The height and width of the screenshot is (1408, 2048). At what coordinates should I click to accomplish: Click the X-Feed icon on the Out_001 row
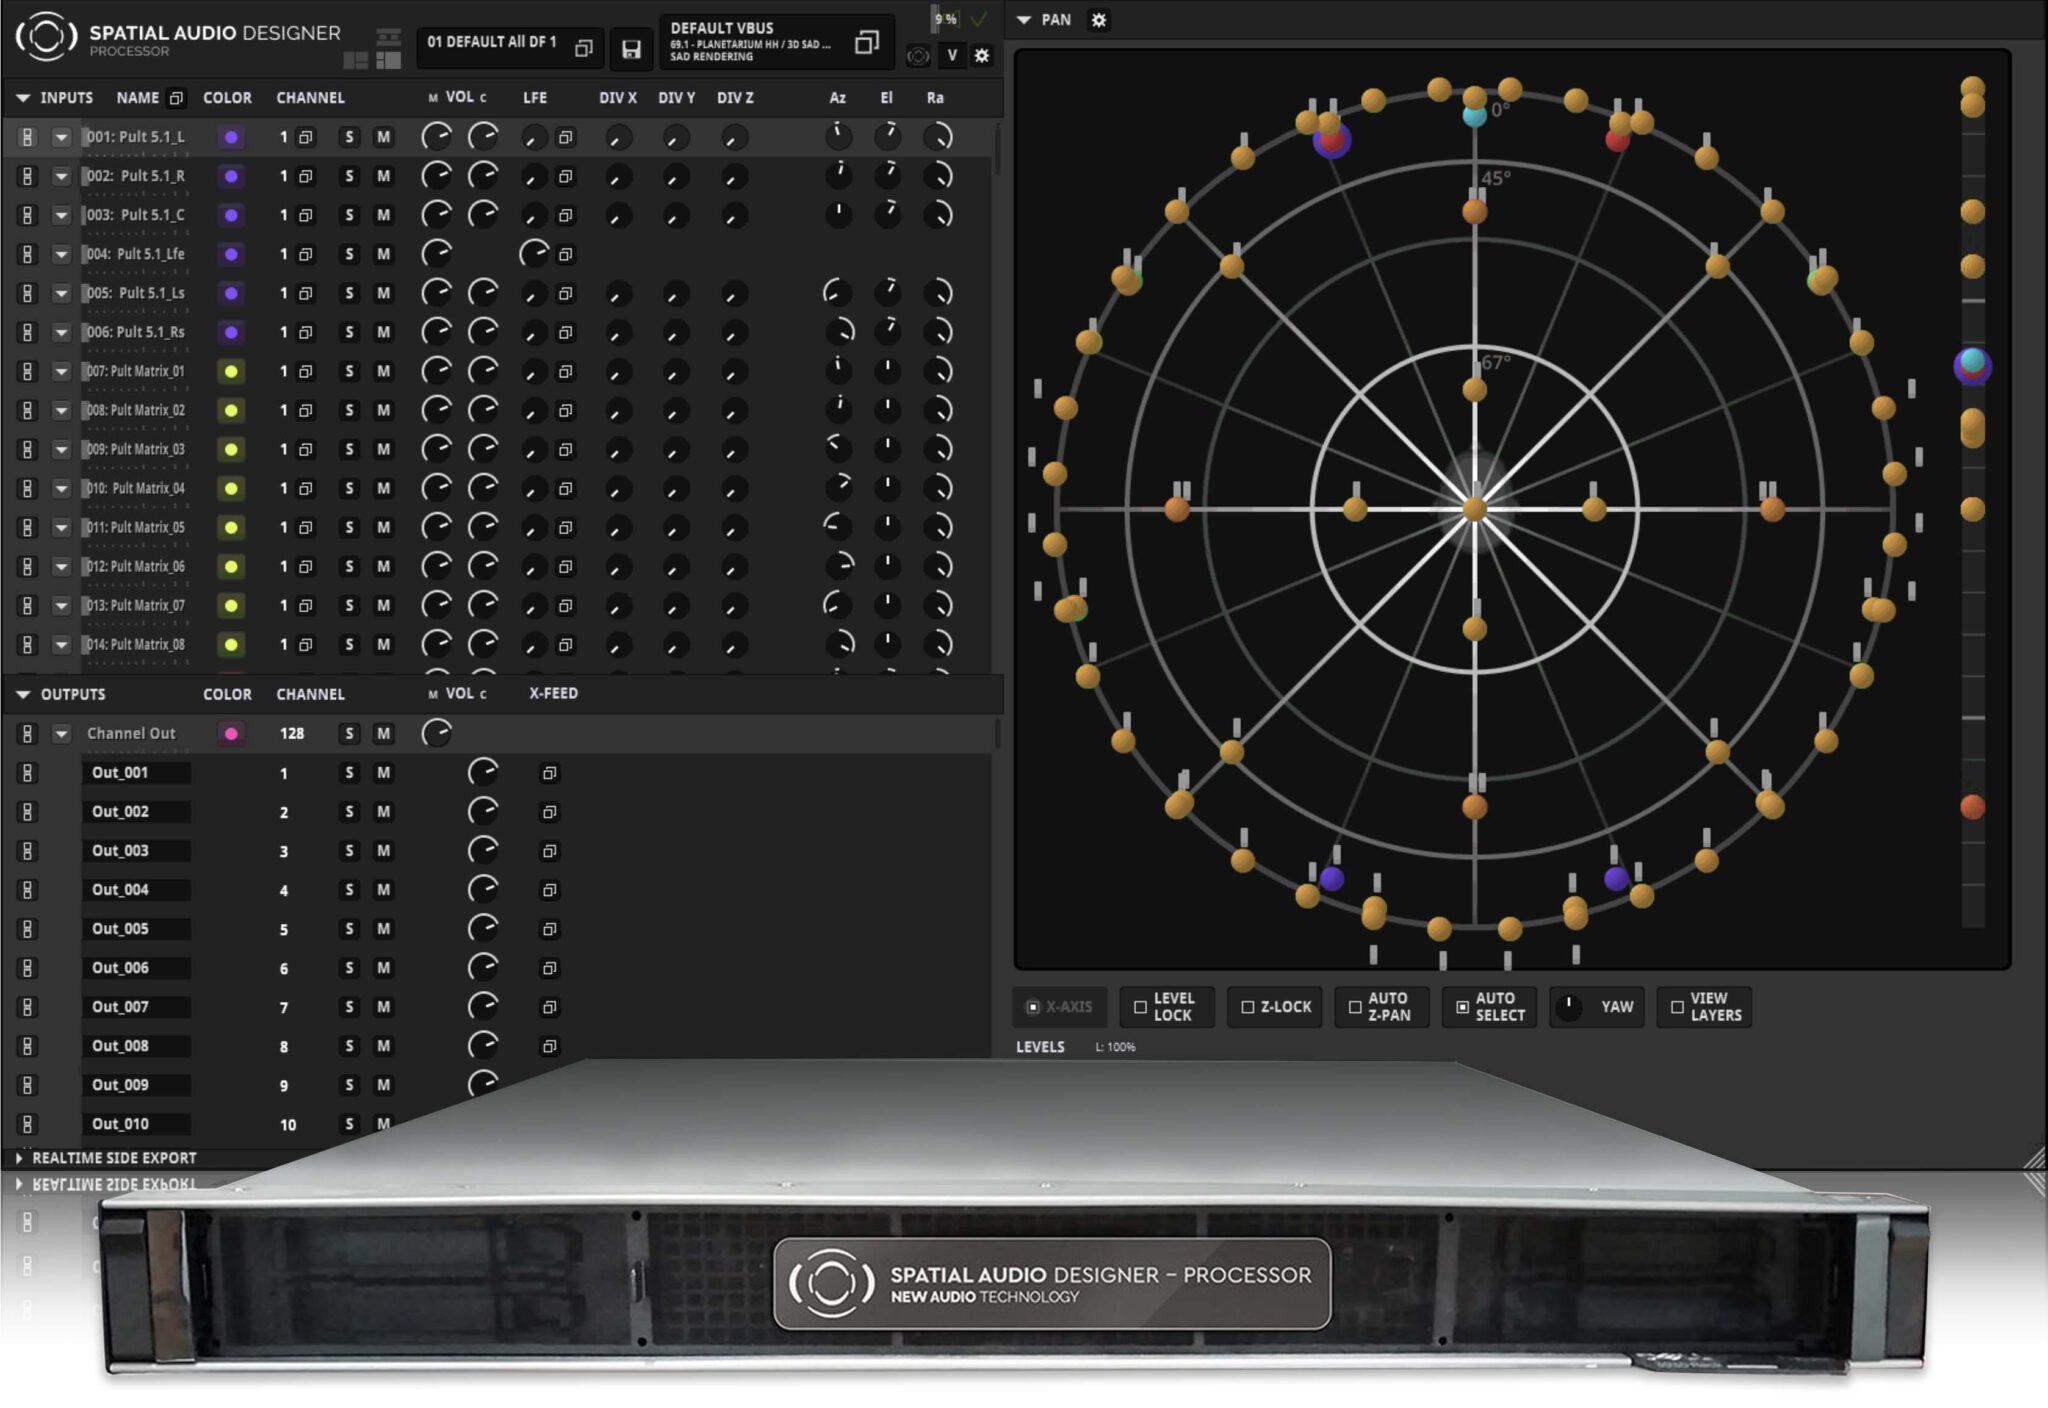pyautogui.click(x=549, y=773)
